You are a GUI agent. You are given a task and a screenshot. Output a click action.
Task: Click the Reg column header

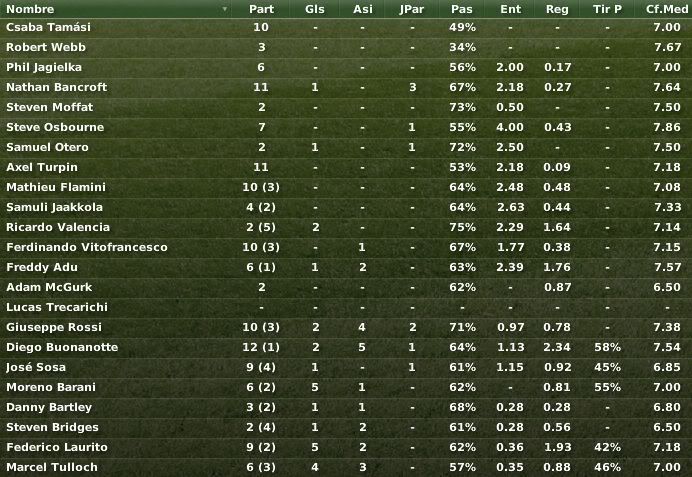[x=557, y=9]
